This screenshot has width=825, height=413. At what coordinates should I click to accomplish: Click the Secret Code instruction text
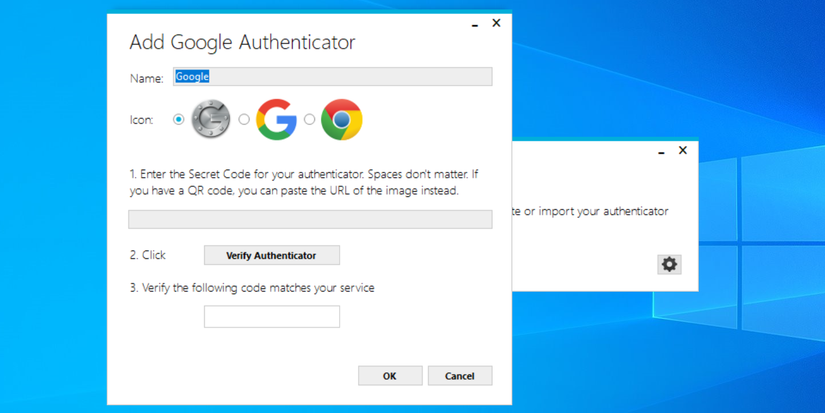pos(303,182)
